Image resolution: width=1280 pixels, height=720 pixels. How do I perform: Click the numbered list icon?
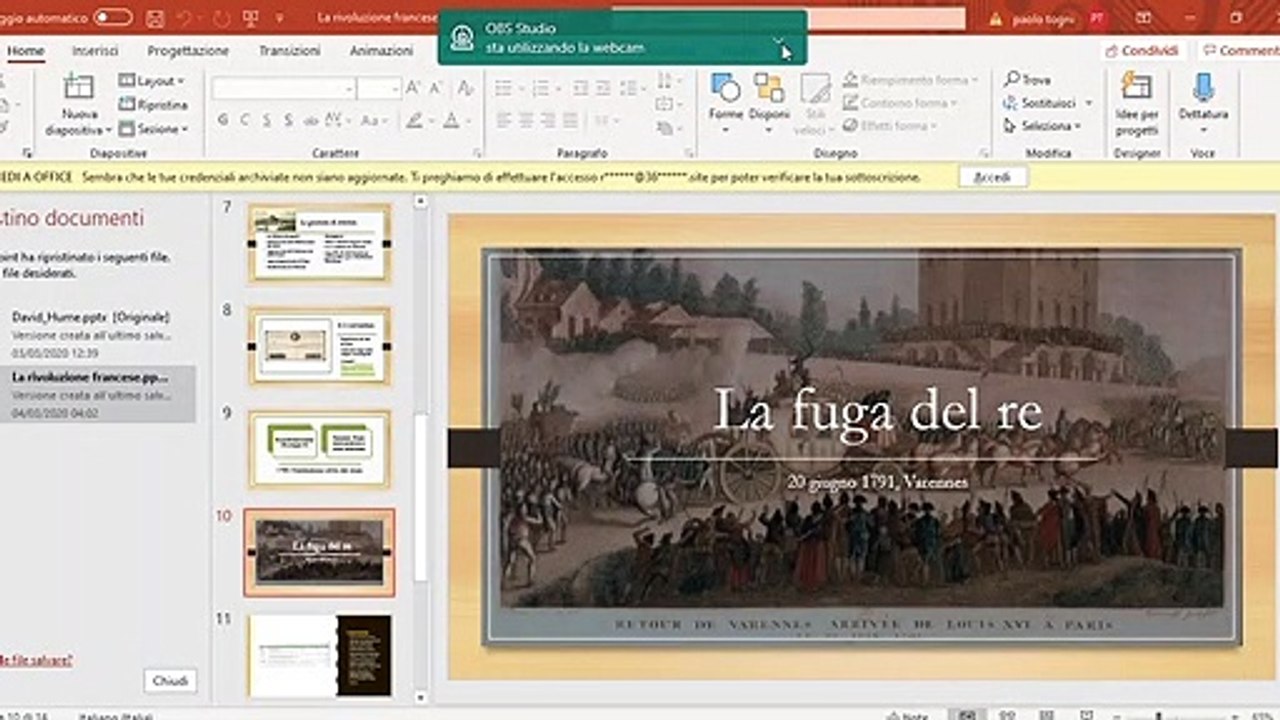(x=541, y=89)
